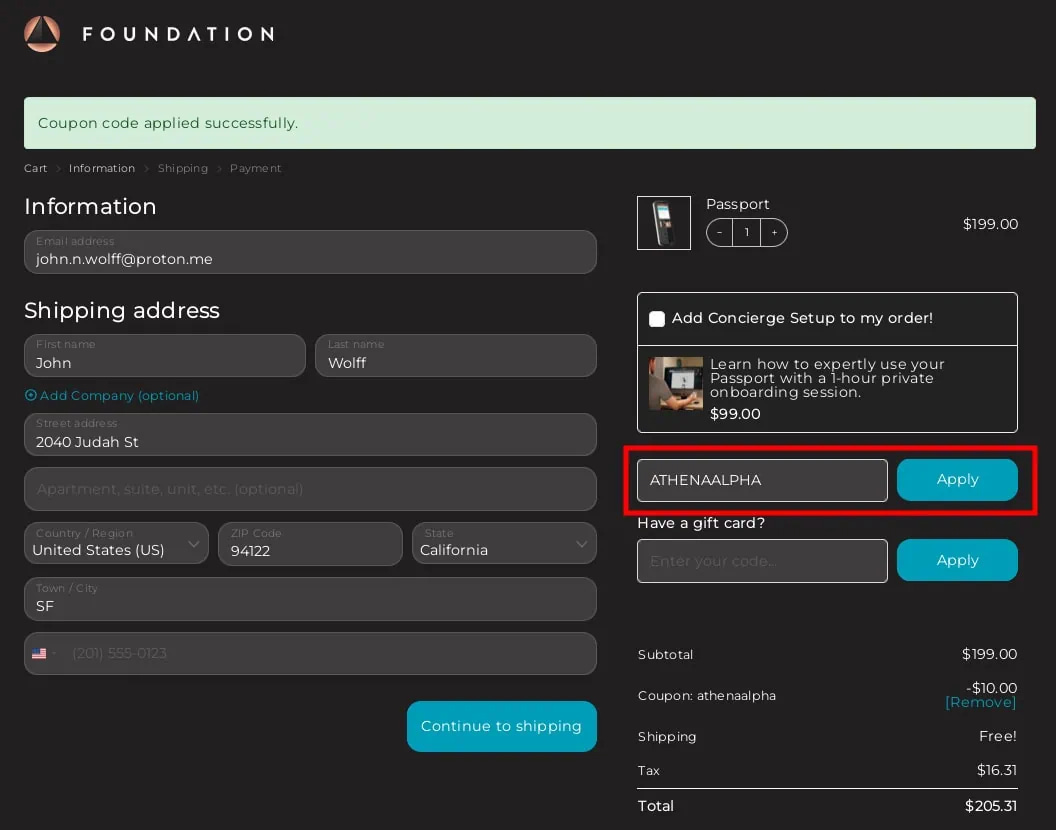This screenshot has width=1056, height=830.
Task: Click the Passport price $199.00
Action: [x=990, y=224]
